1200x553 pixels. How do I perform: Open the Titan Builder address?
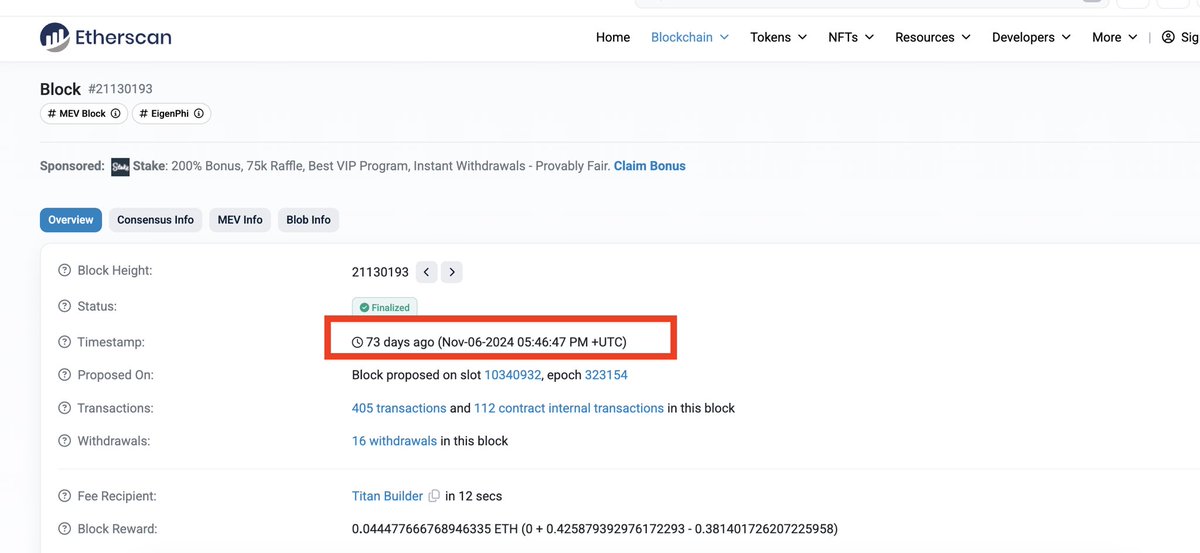[x=387, y=496]
